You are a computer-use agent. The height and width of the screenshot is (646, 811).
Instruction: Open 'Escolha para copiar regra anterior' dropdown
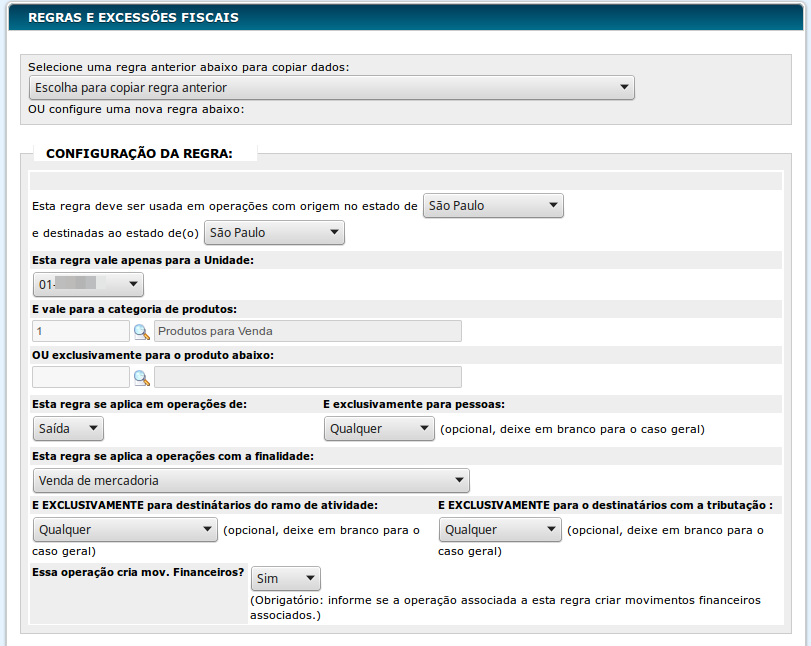point(331,88)
